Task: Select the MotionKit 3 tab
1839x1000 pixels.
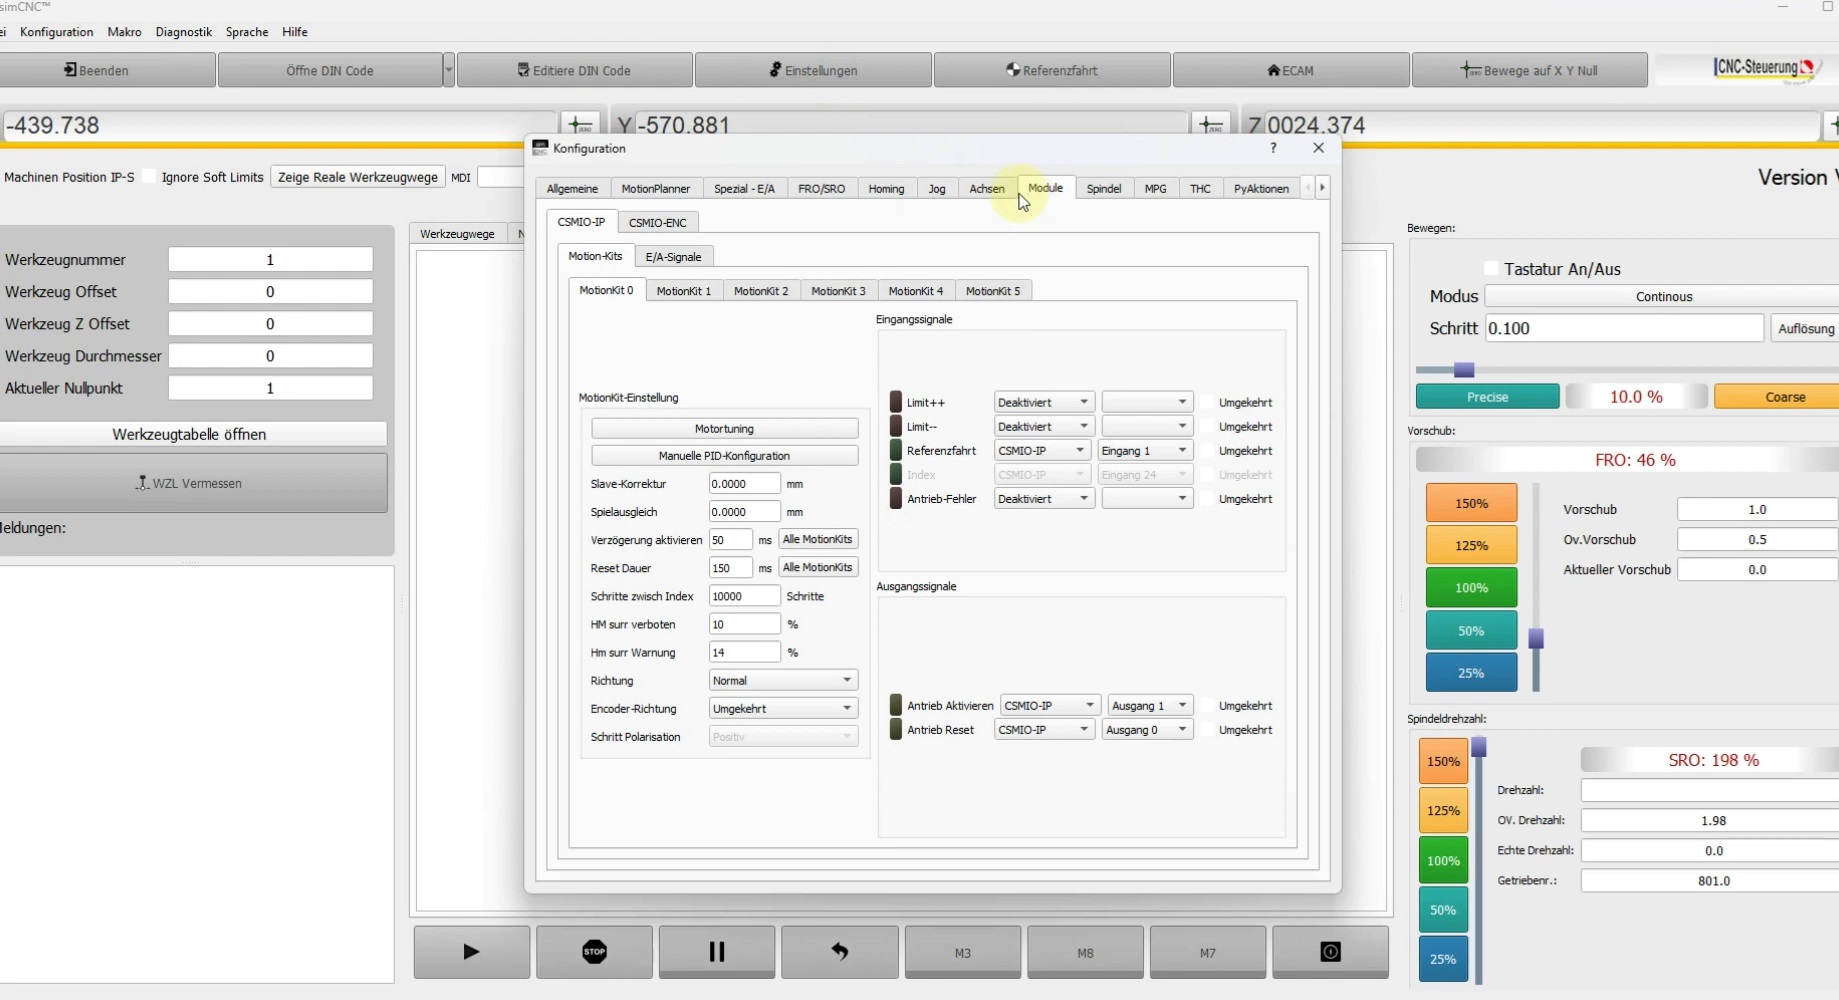Action: (837, 291)
